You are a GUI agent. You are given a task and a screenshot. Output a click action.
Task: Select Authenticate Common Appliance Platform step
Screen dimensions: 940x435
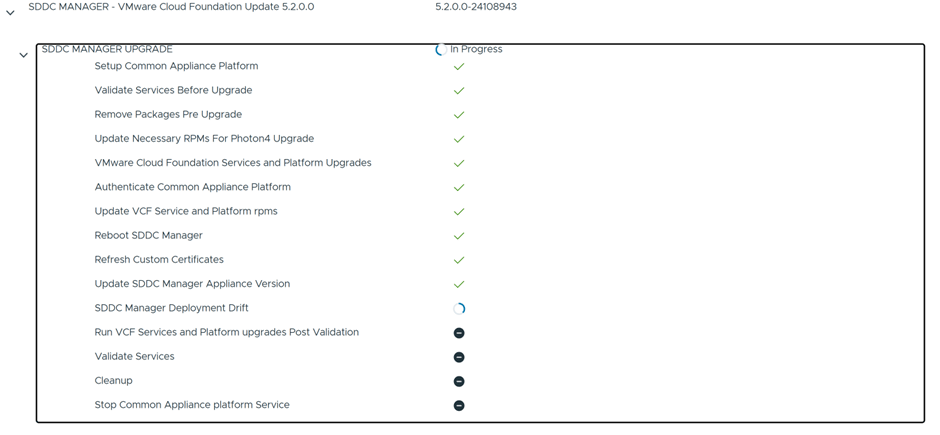[x=192, y=187]
